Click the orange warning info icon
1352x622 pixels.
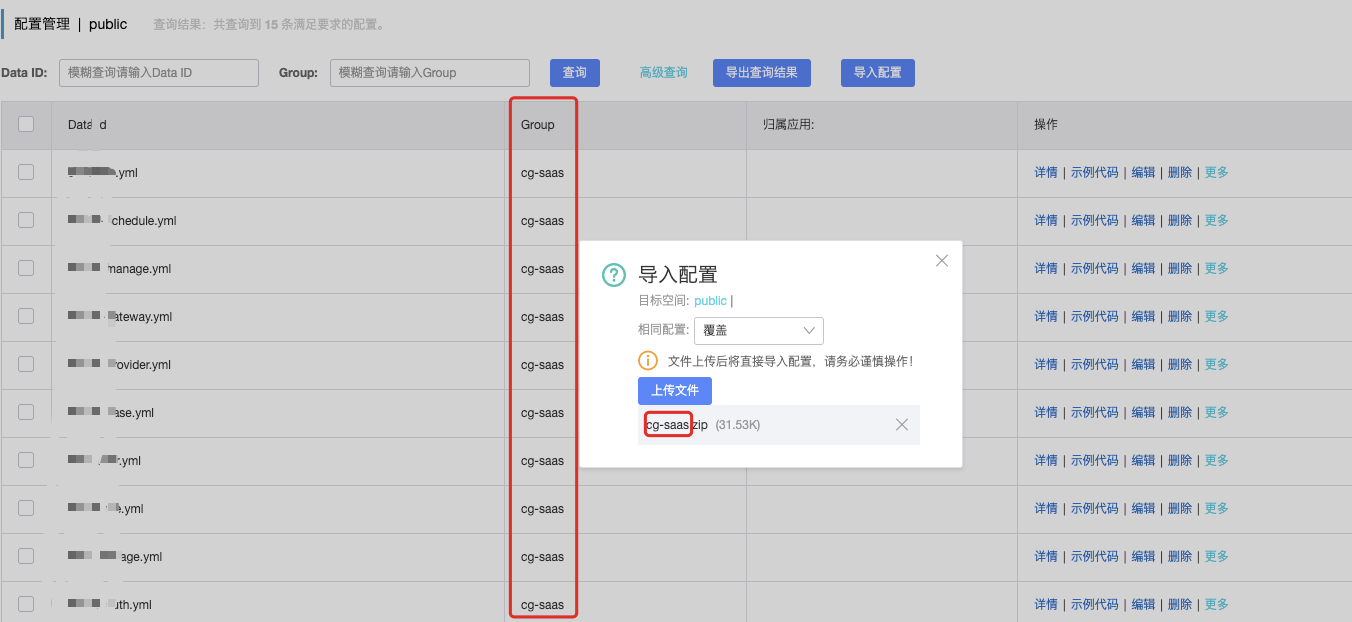(x=648, y=361)
